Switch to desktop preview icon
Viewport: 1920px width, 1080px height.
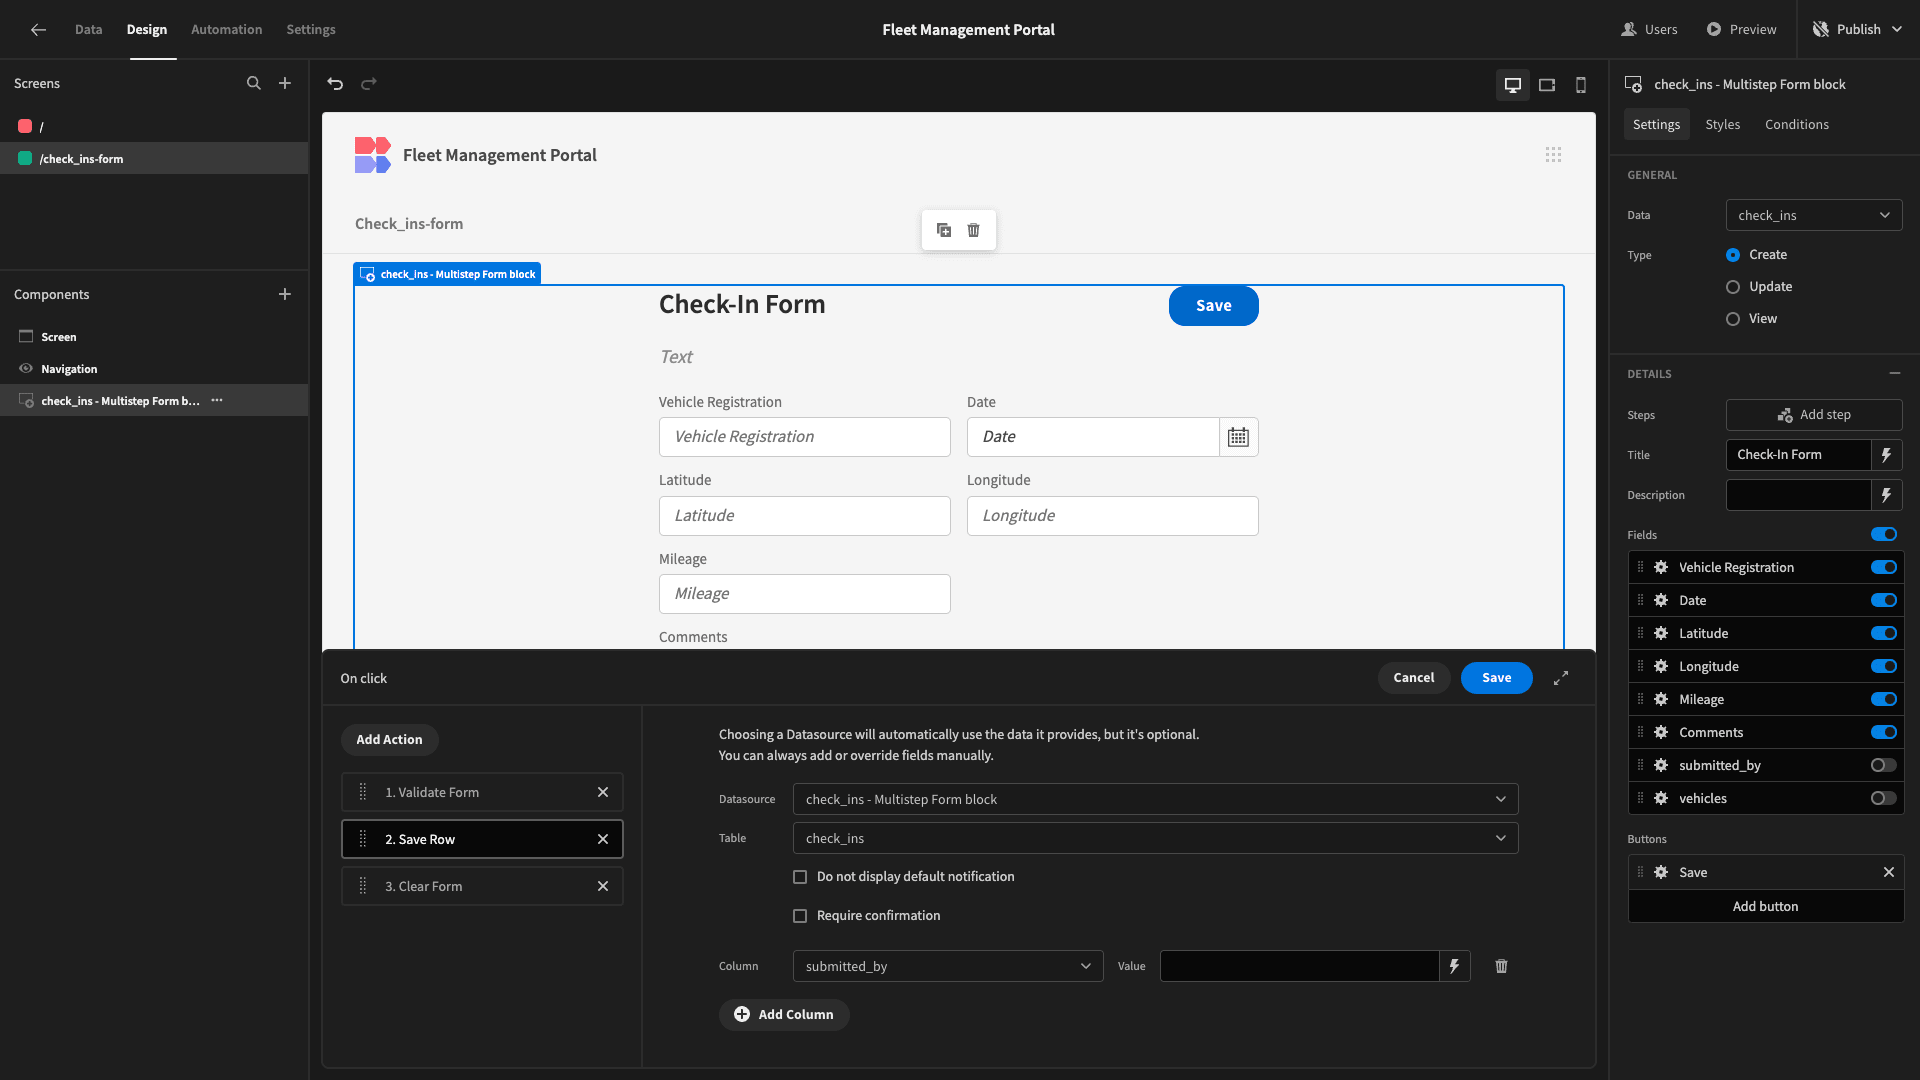tap(1513, 85)
